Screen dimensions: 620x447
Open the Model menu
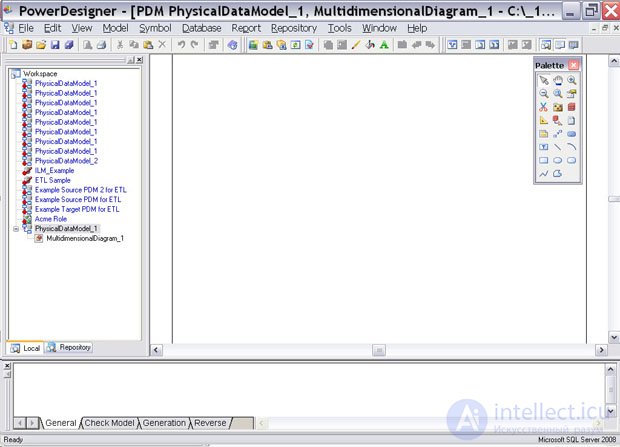coord(115,28)
